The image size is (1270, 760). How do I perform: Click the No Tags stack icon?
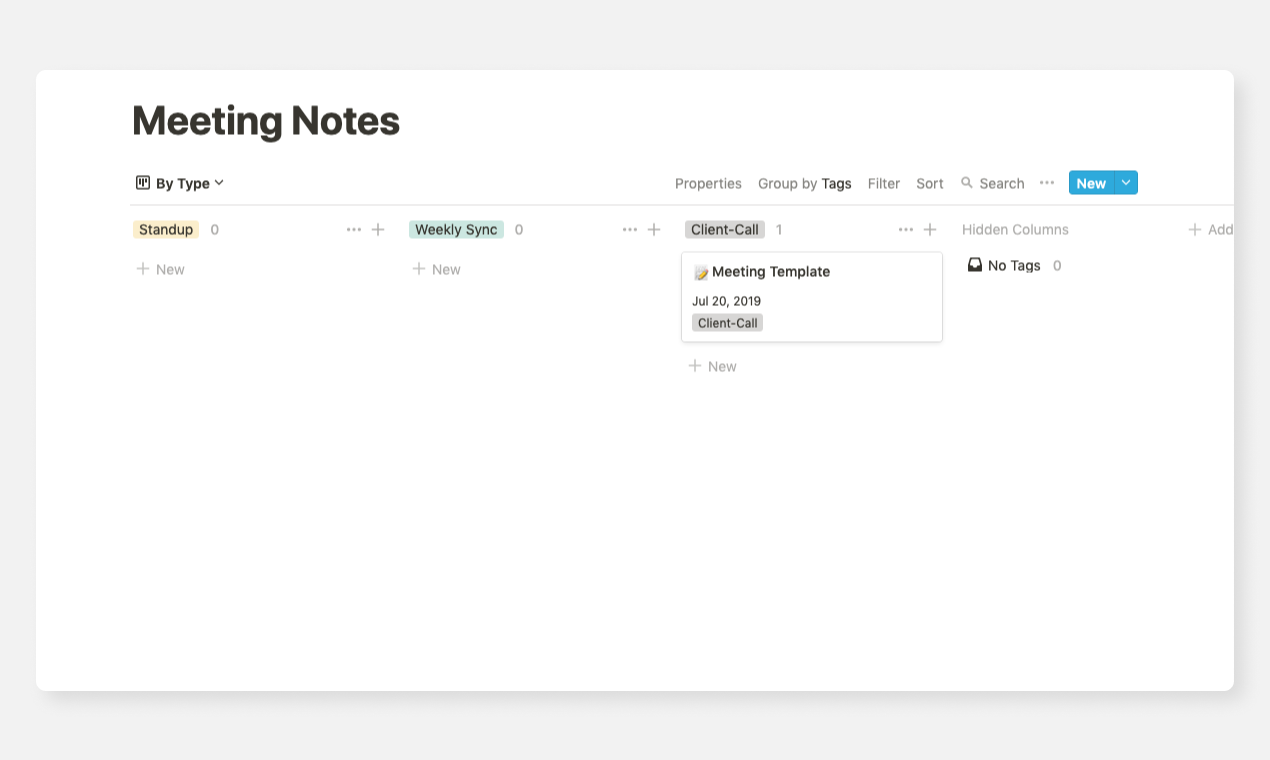[x=975, y=264]
